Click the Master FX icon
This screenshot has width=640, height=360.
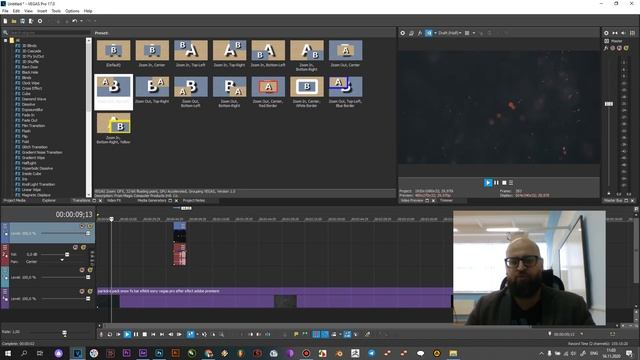click(606, 48)
